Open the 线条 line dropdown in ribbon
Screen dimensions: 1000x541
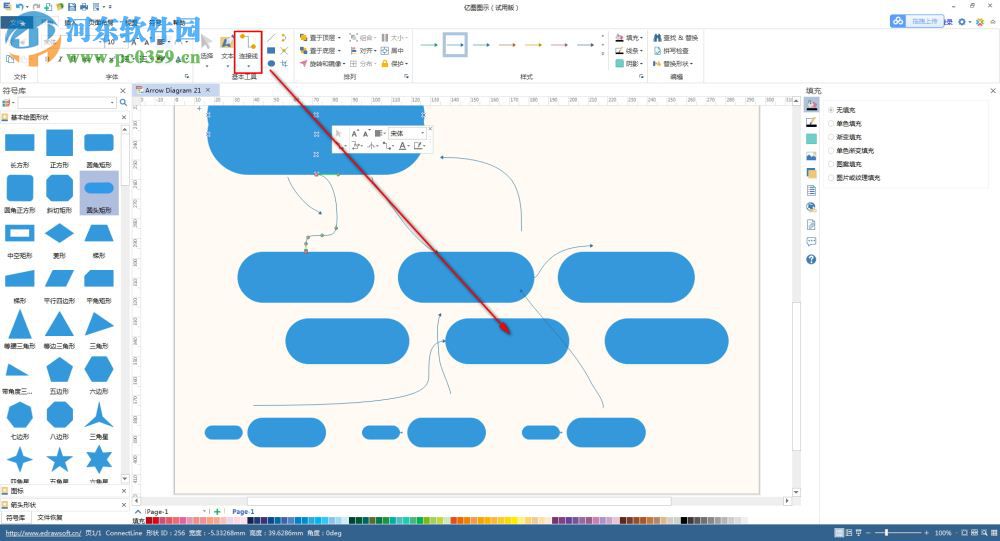629,50
